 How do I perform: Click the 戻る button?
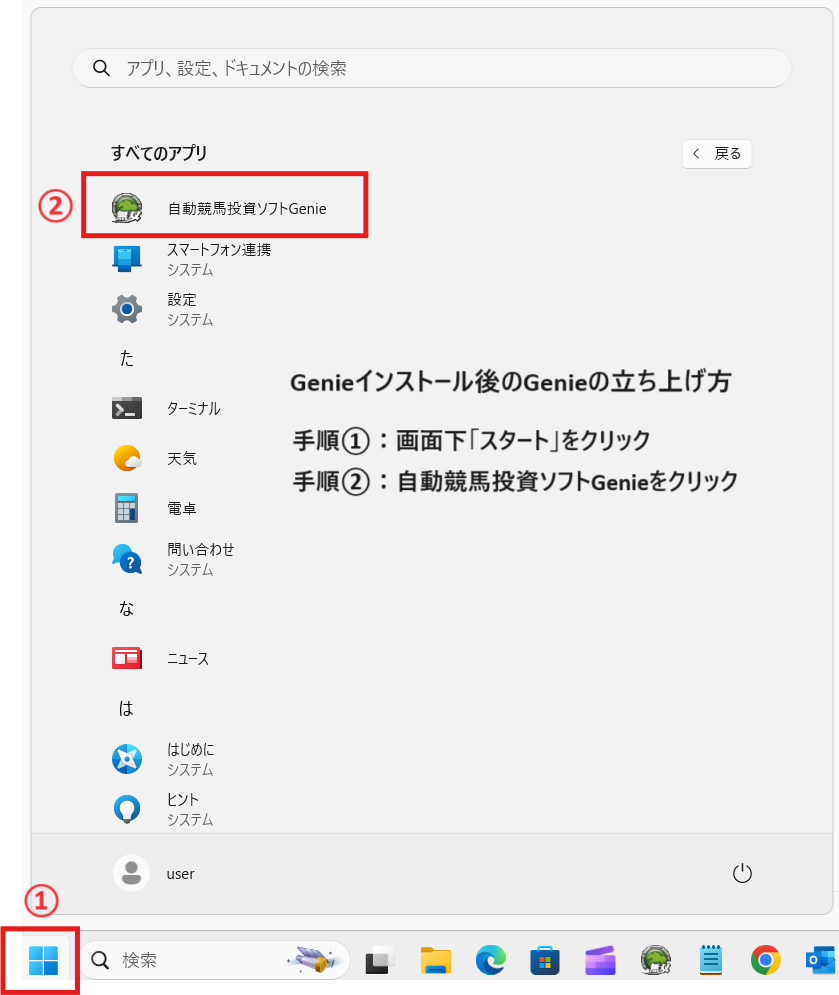point(716,153)
